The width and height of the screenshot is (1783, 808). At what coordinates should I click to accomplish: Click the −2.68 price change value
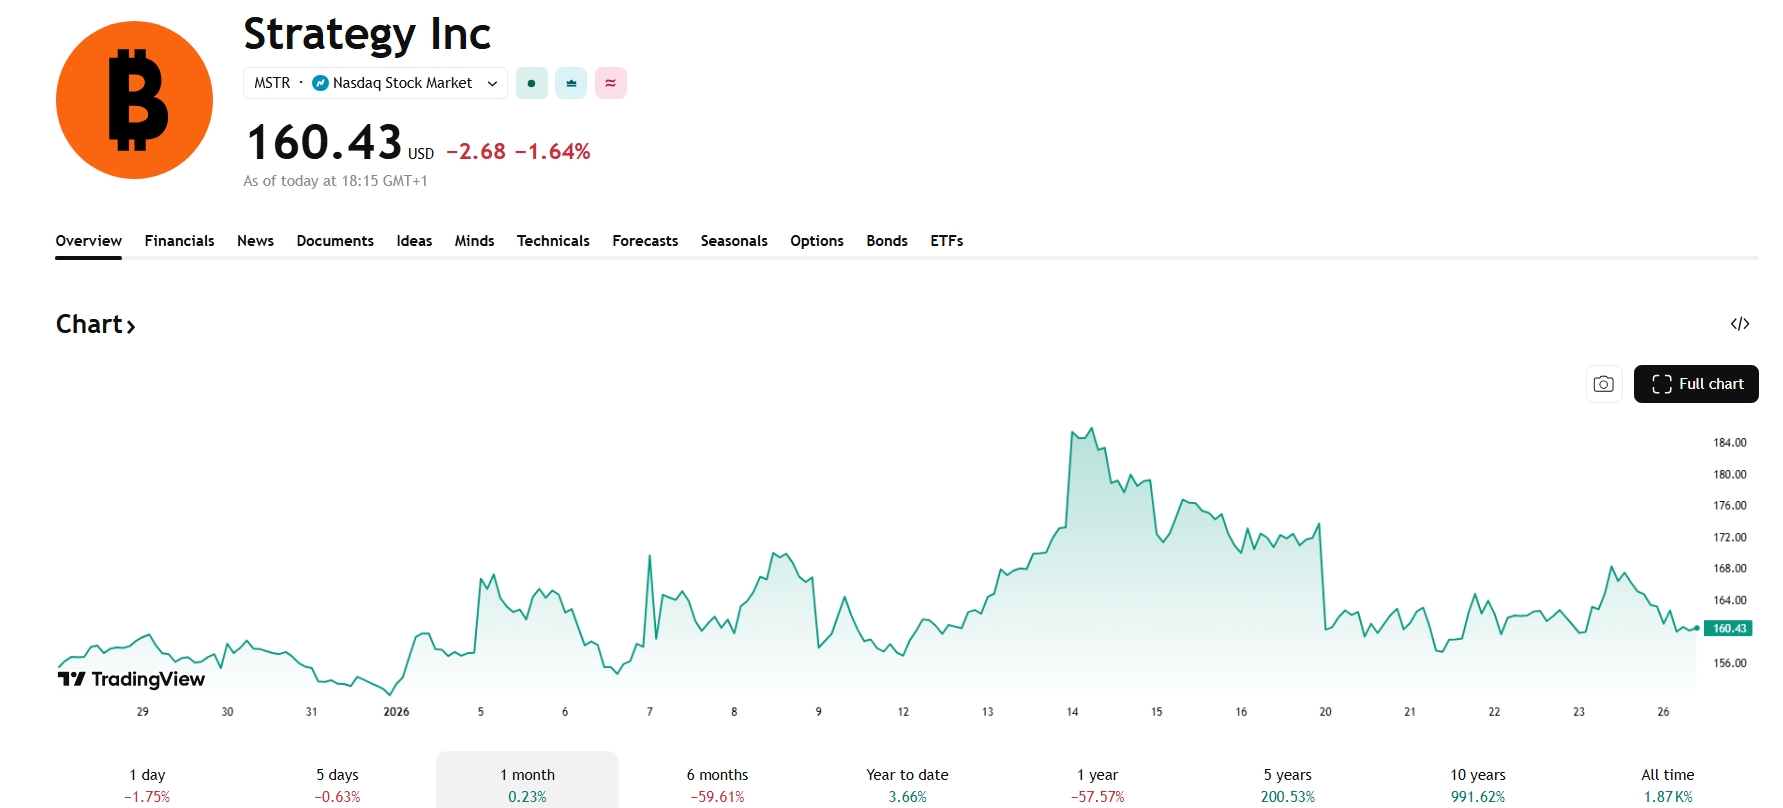pos(476,151)
